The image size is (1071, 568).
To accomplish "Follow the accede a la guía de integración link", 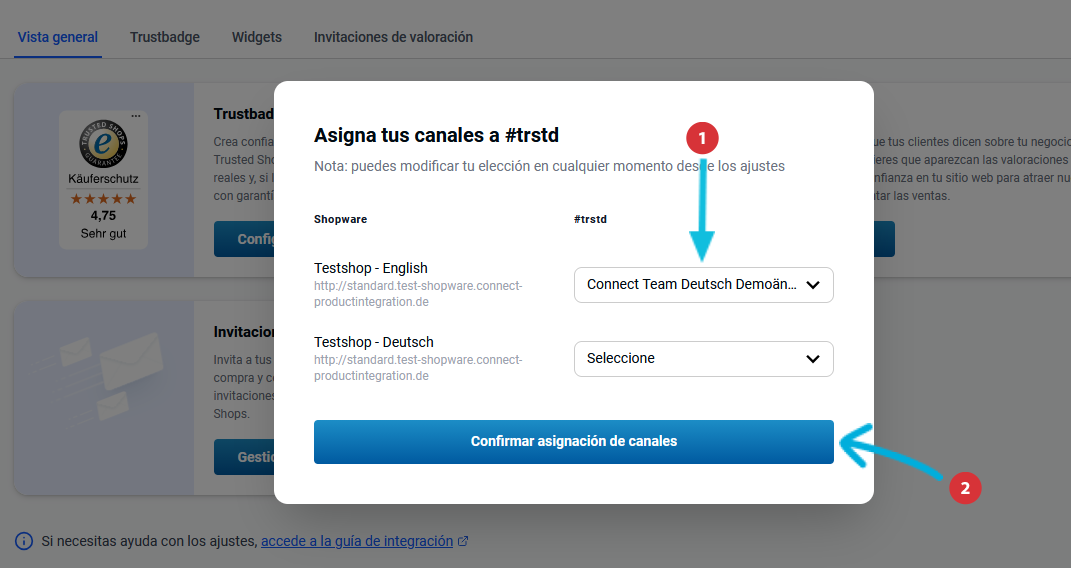I will click(357, 541).
